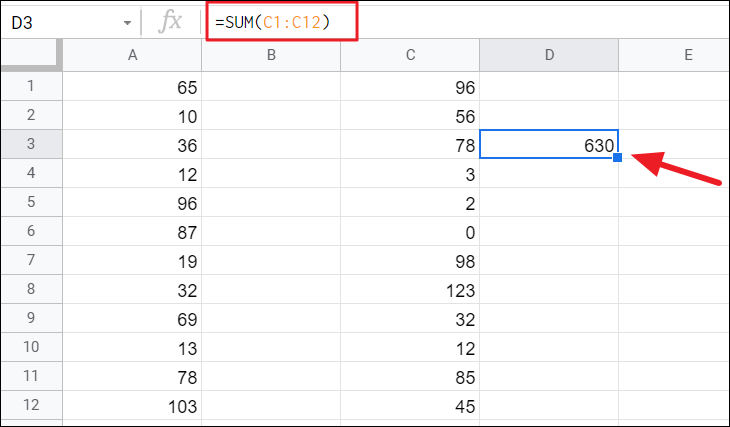This screenshot has width=730, height=427.
Task: Select column D header
Action: 549,57
